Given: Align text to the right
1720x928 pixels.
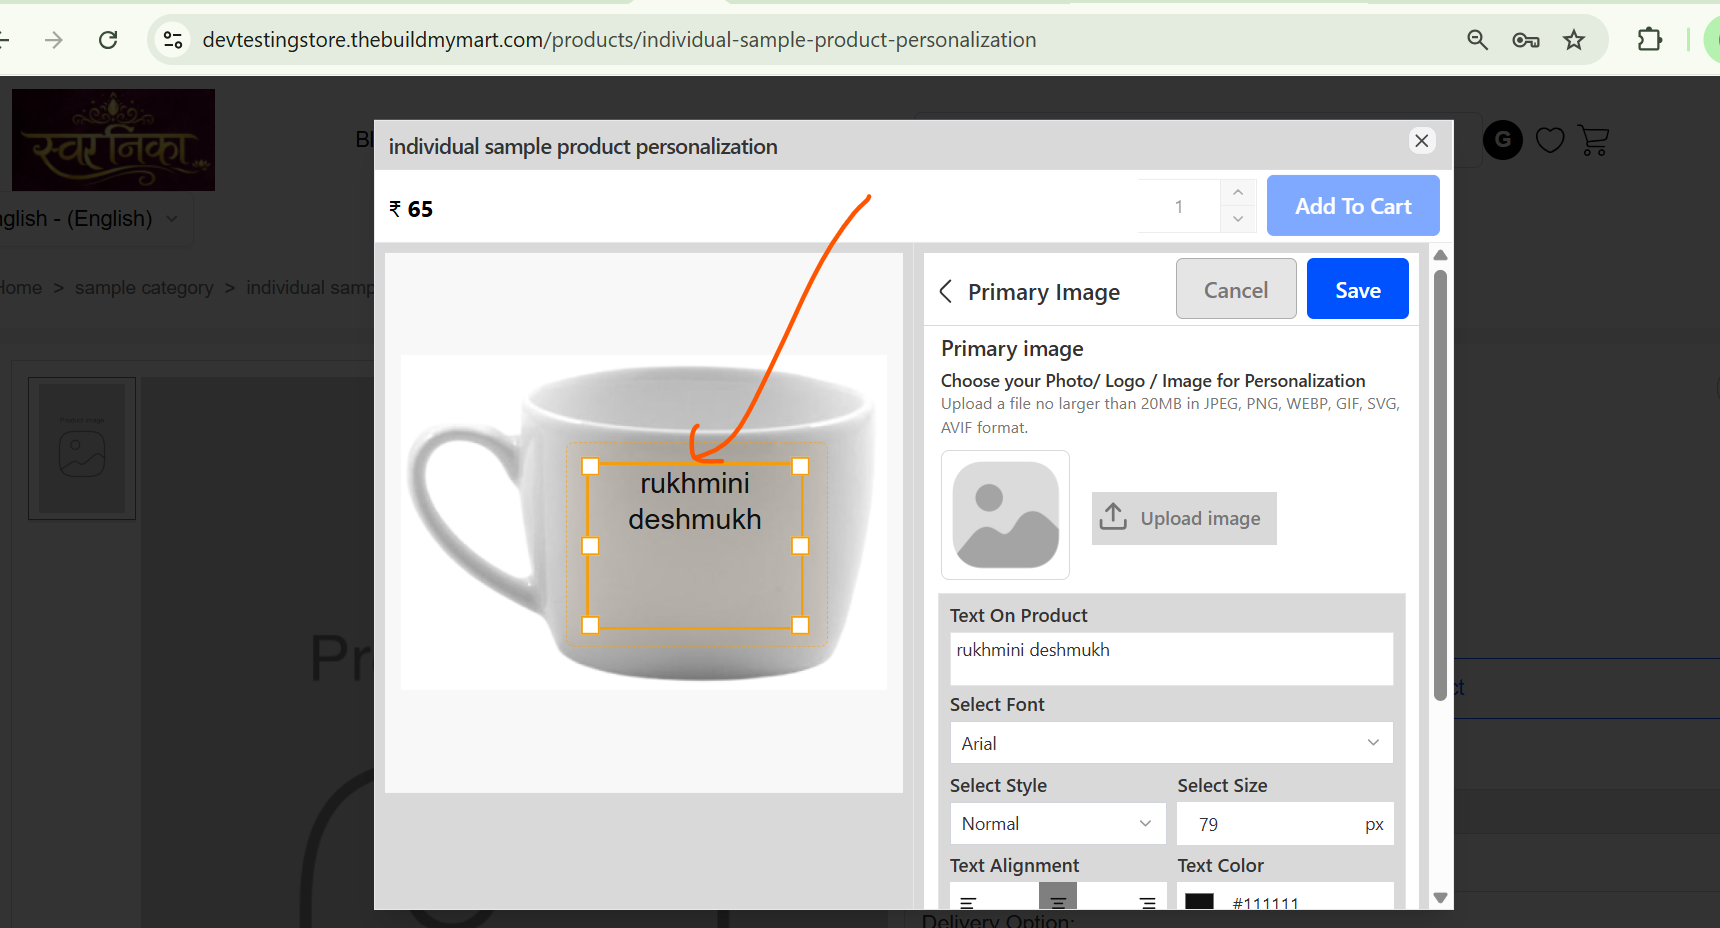Looking at the screenshot, I should pos(1147,902).
